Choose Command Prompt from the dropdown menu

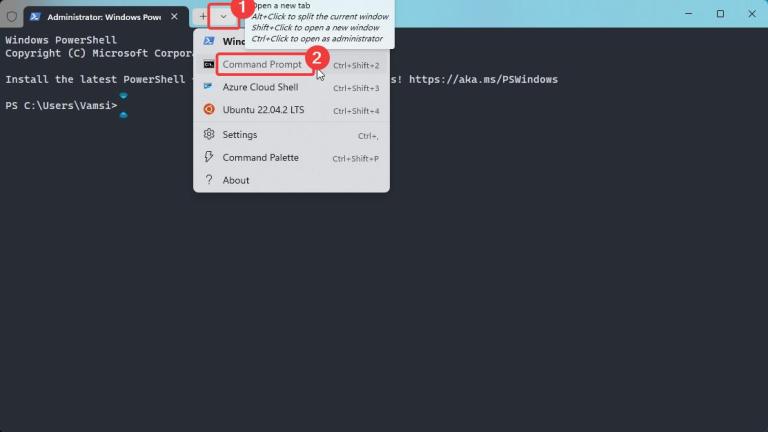pyautogui.click(x=291, y=65)
